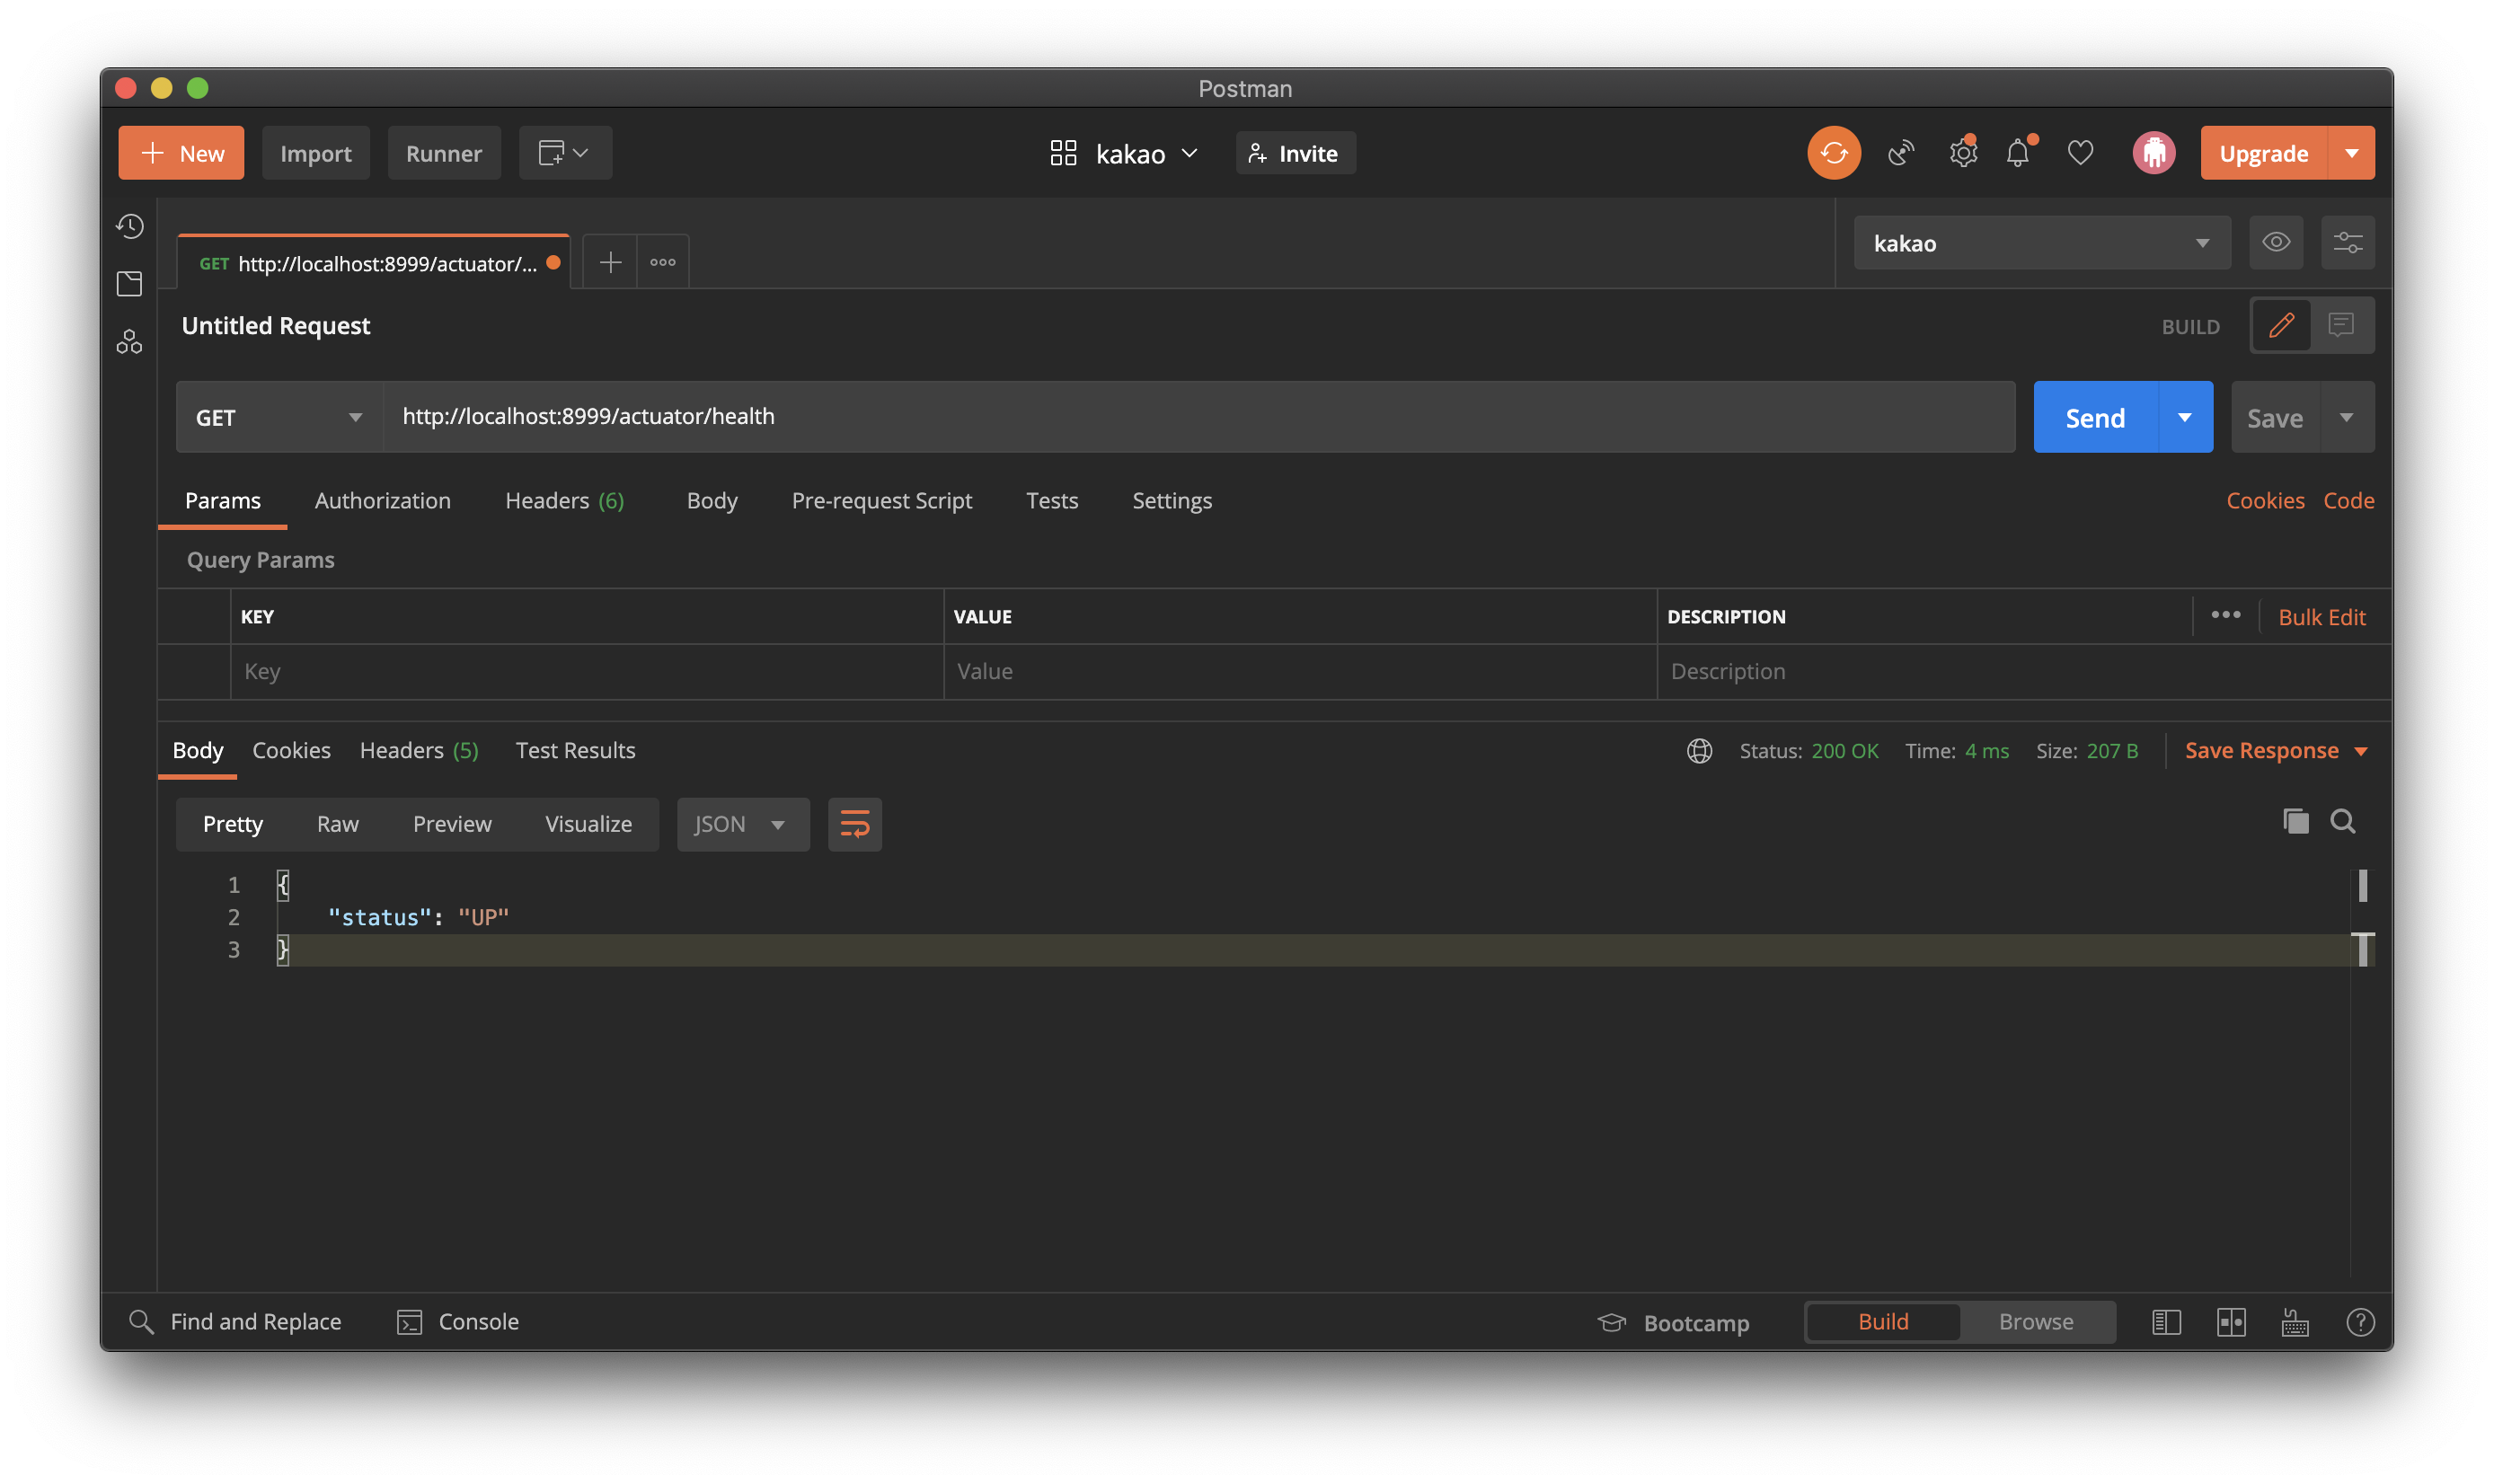Search within the response body
Viewport: 2494px width, 1484px height.
coord(2343,821)
